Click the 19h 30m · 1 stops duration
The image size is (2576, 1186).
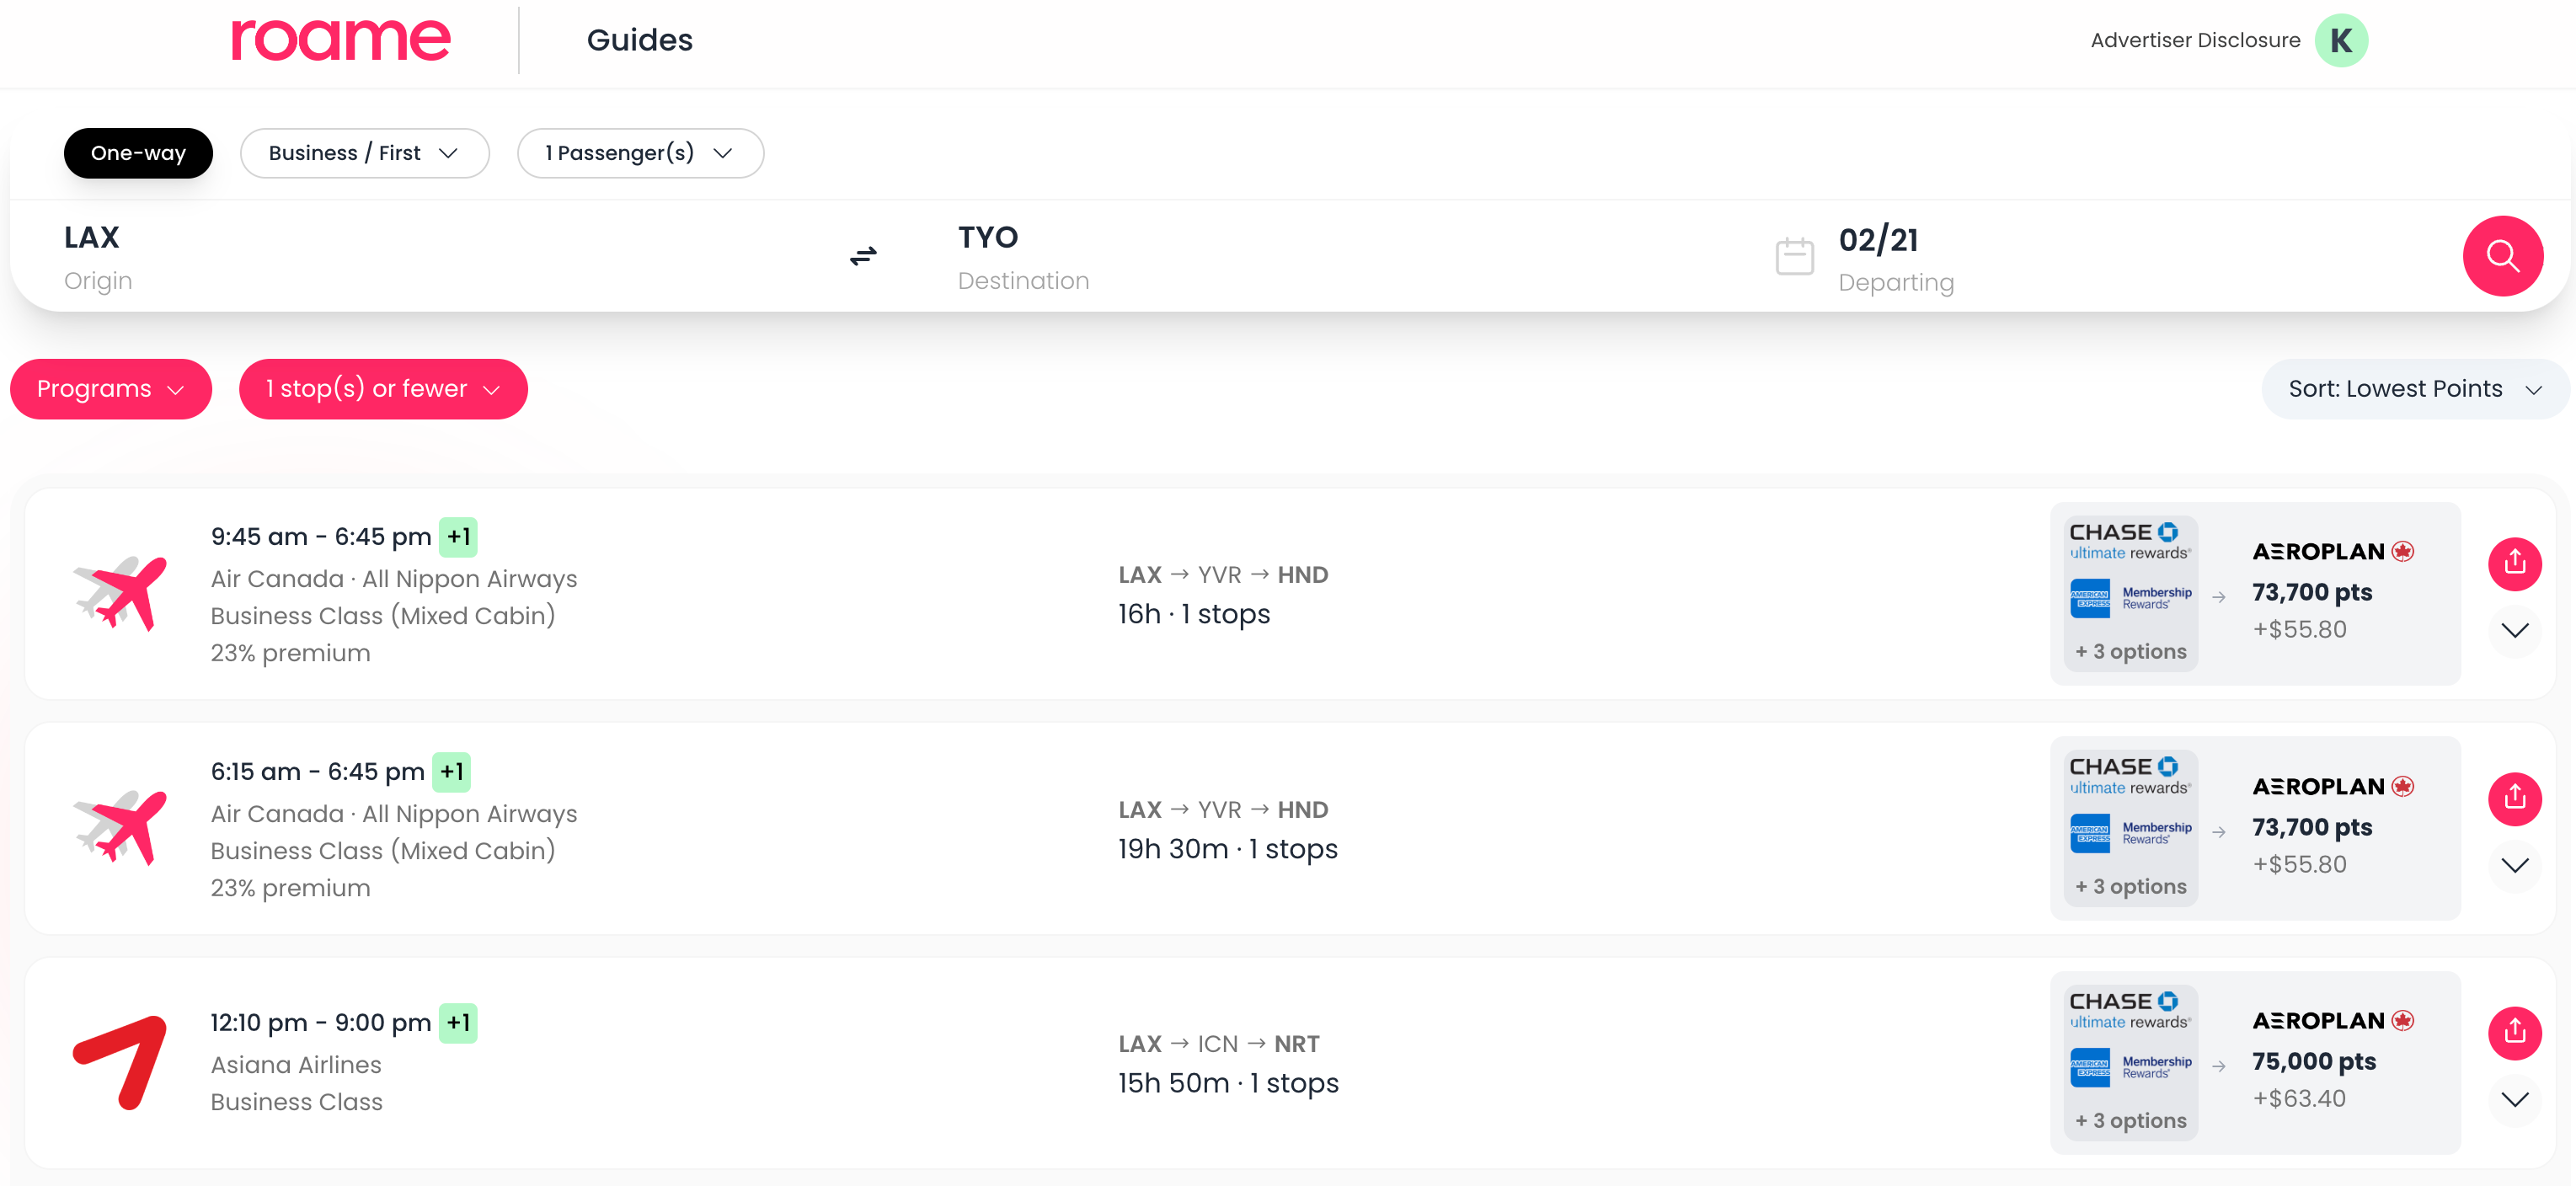click(x=1227, y=849)
